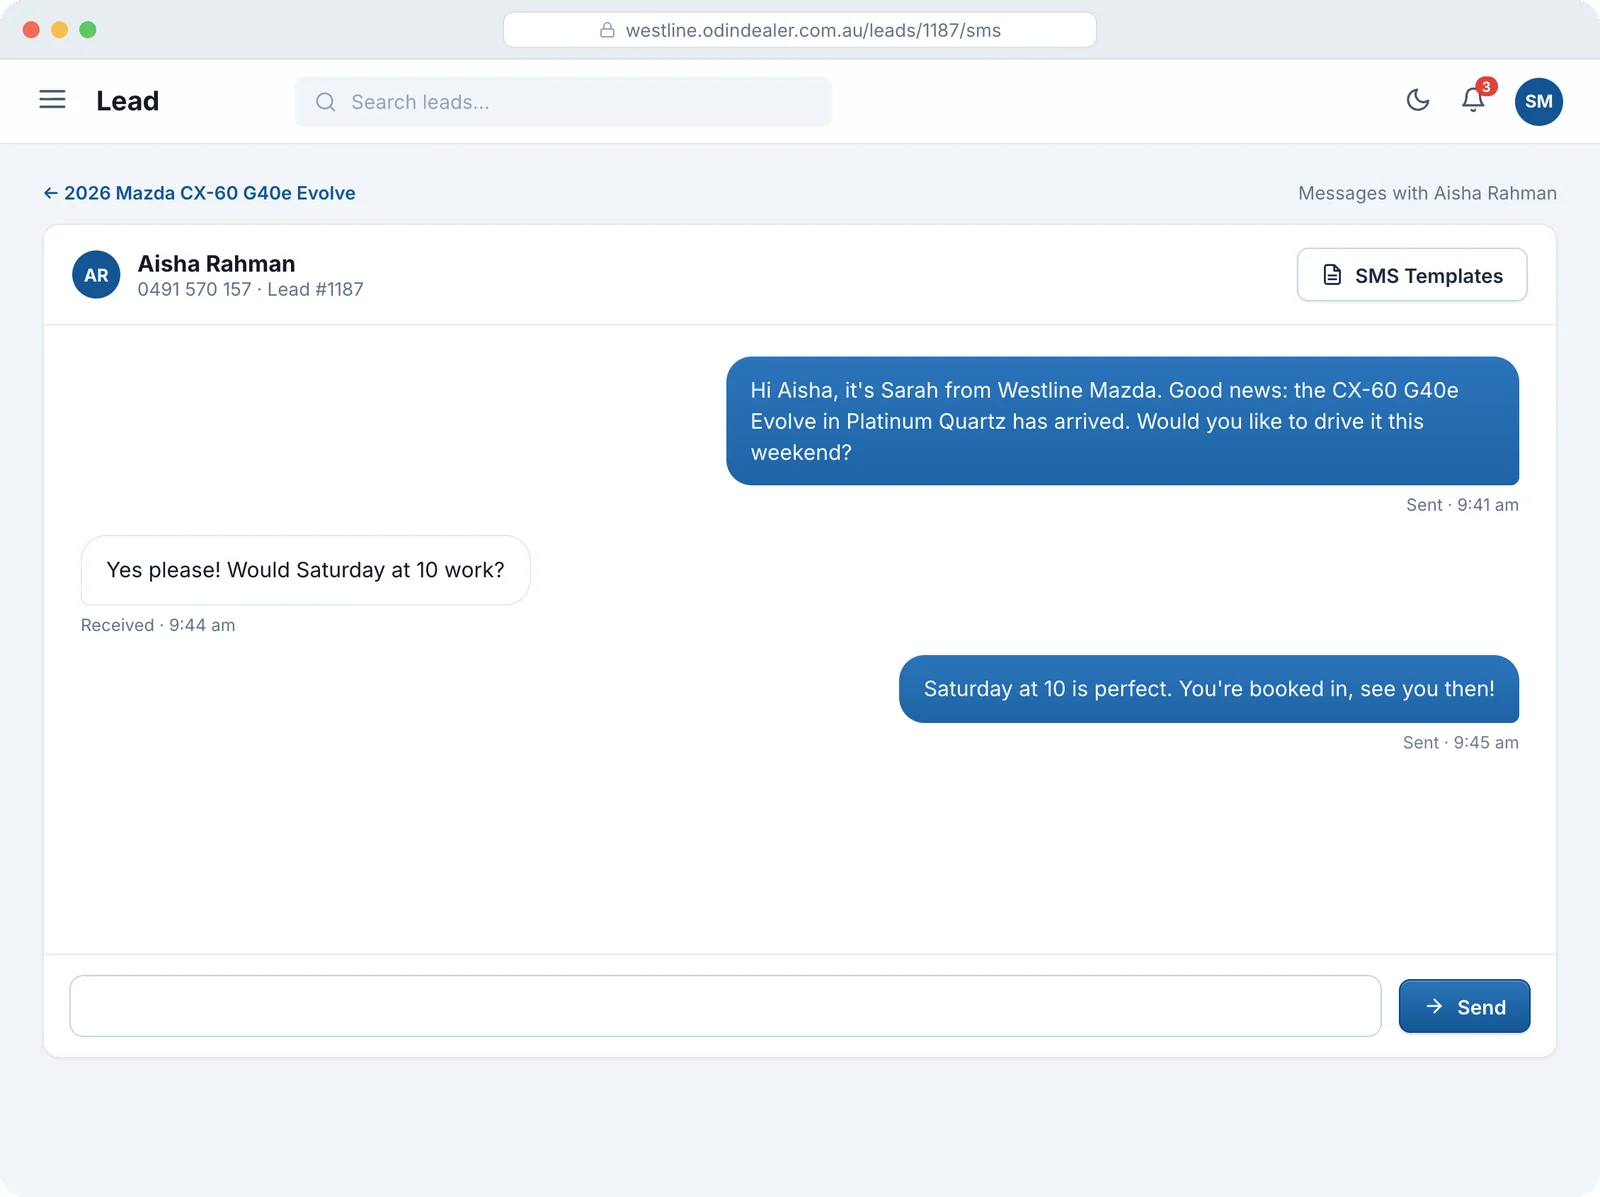
Task: Open notifications via the bell icon
Action: tap(1473, 100)
